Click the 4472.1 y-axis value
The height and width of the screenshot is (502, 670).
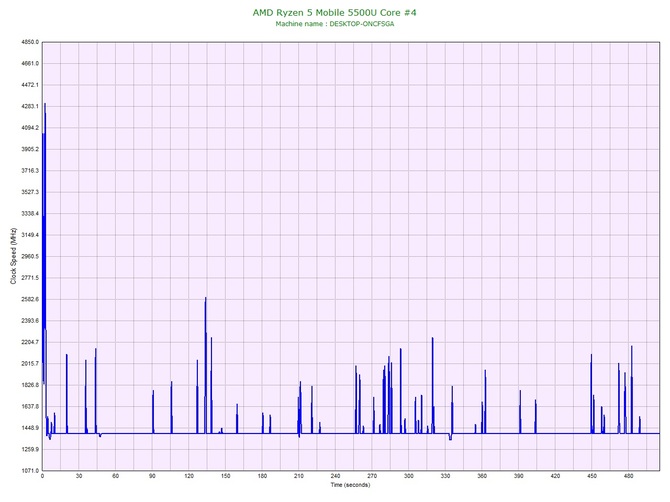click(x=30, y=85)
